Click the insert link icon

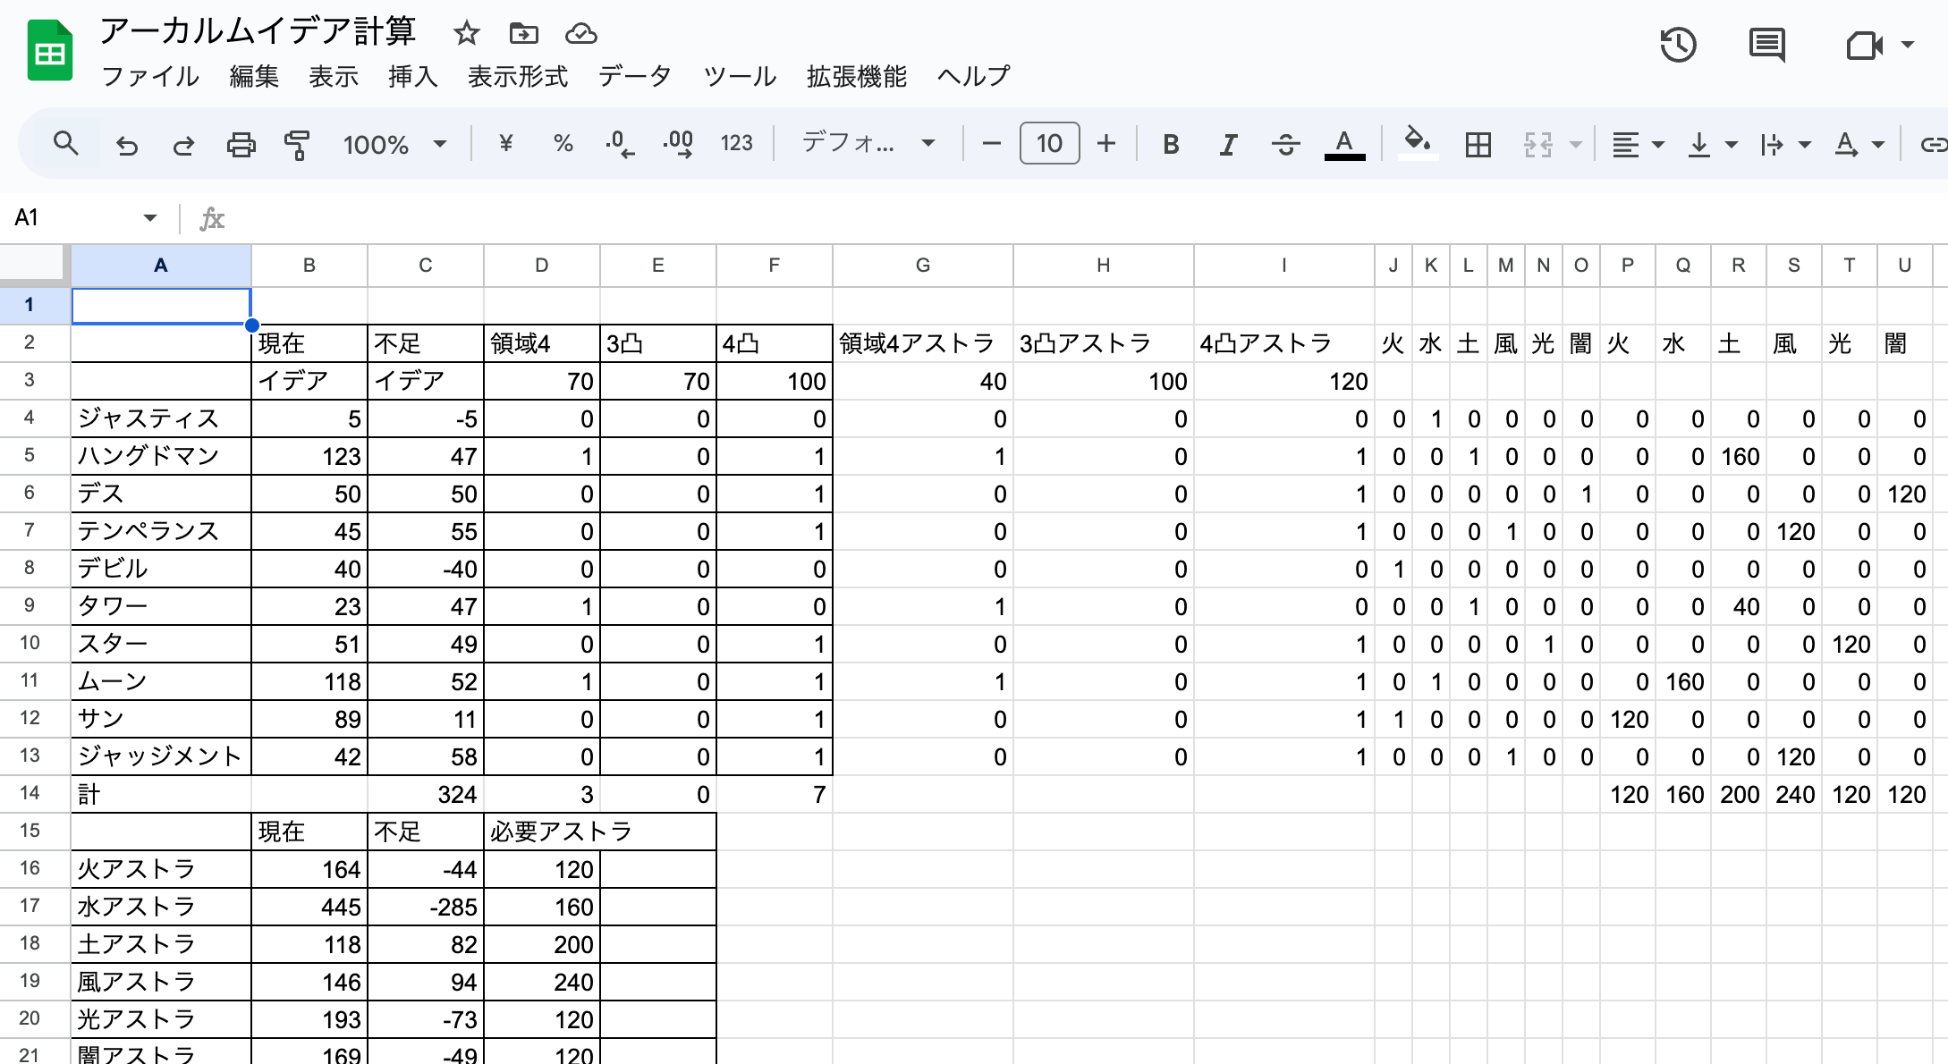tap(1932, 145)
